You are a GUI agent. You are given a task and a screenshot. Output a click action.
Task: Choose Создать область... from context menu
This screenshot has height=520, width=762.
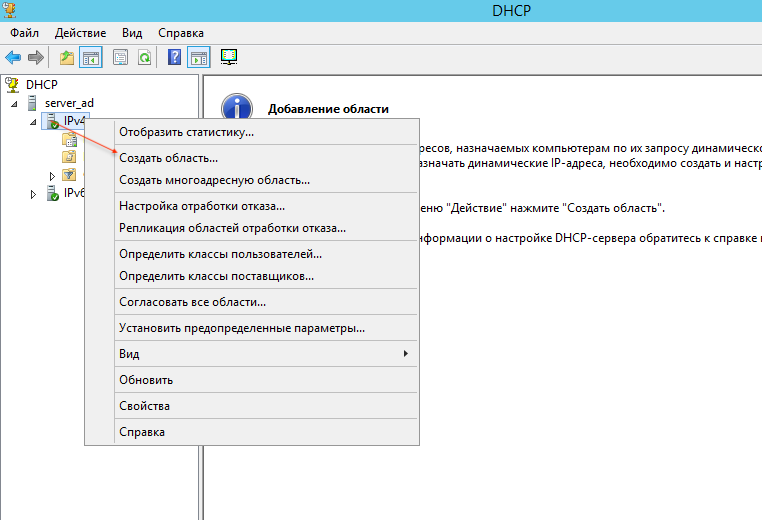click(x=168, y=158)
